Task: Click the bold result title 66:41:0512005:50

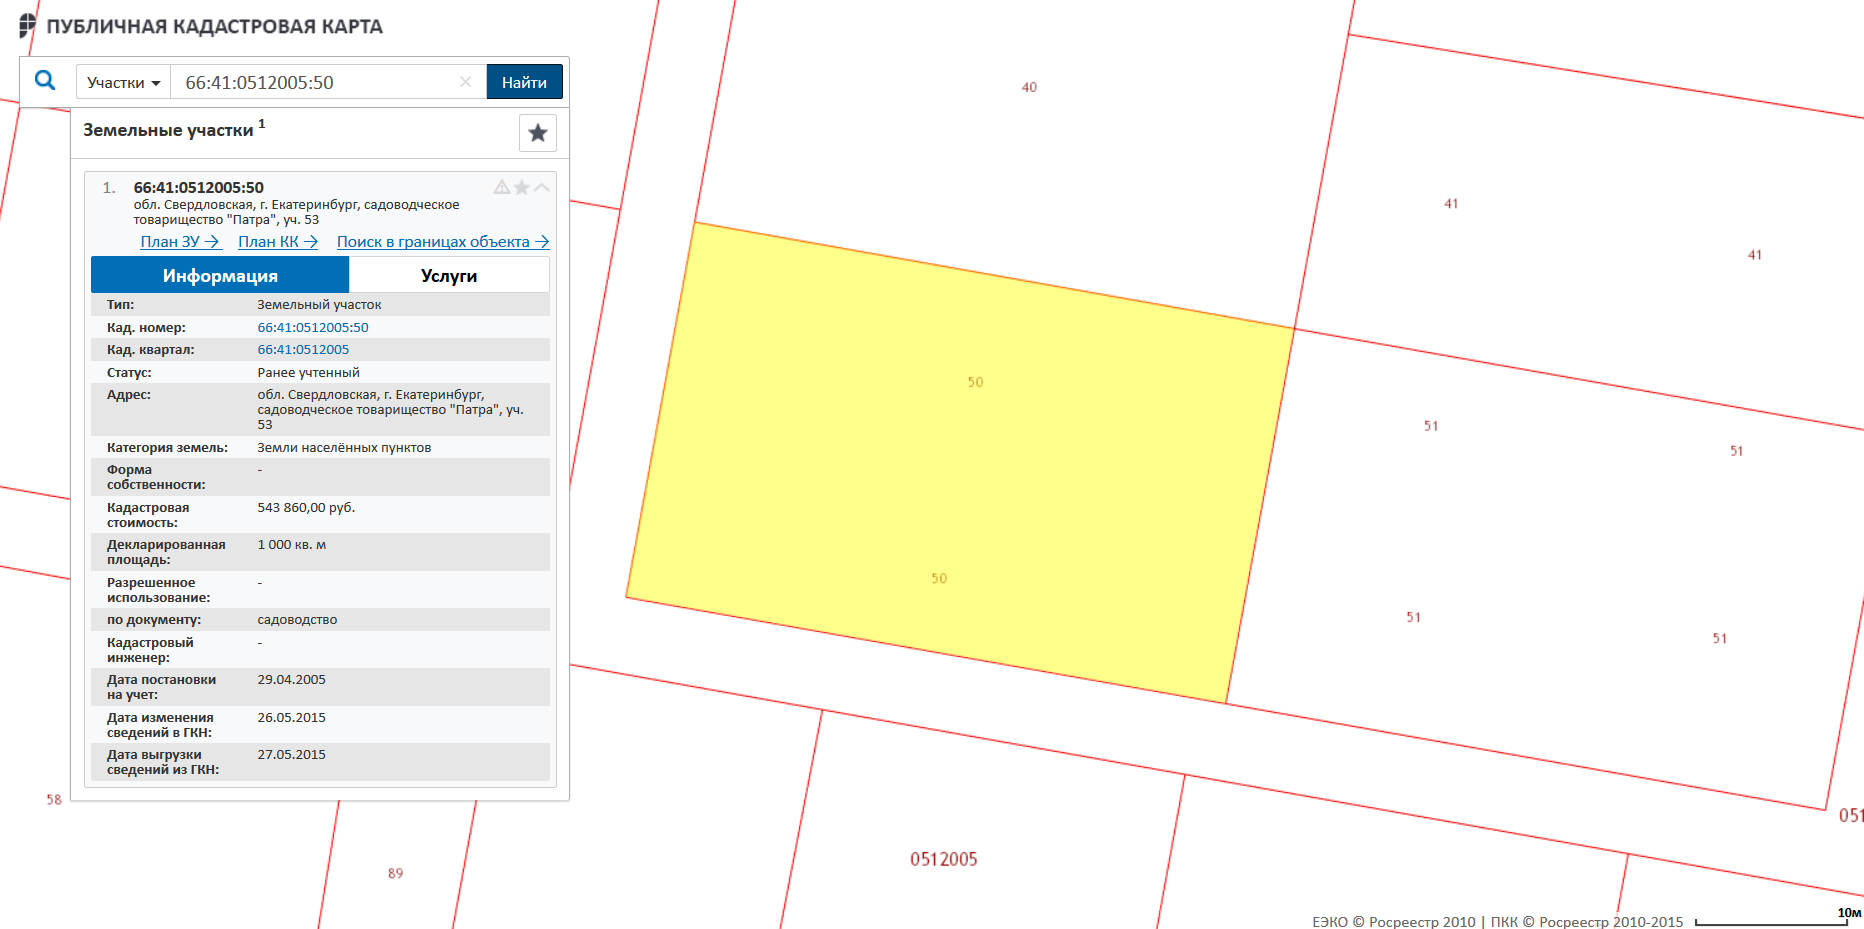Action: pos(199,188)
